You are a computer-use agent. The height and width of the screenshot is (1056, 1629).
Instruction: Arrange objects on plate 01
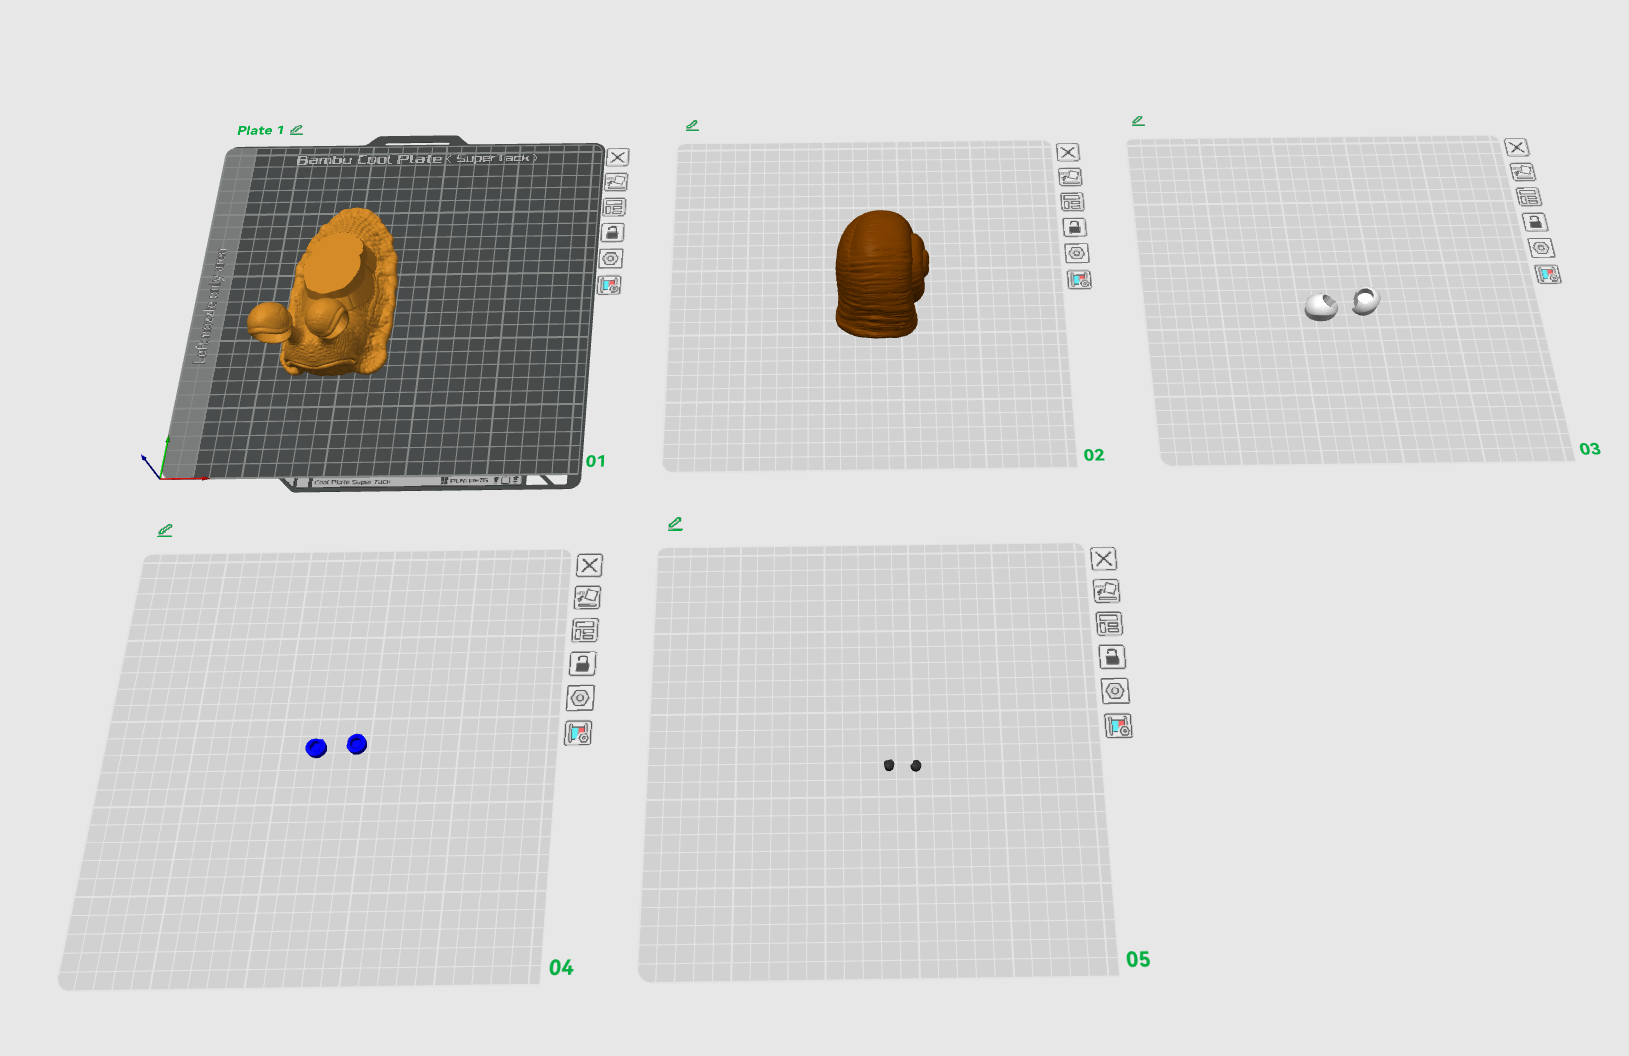[x=614, y=207]
